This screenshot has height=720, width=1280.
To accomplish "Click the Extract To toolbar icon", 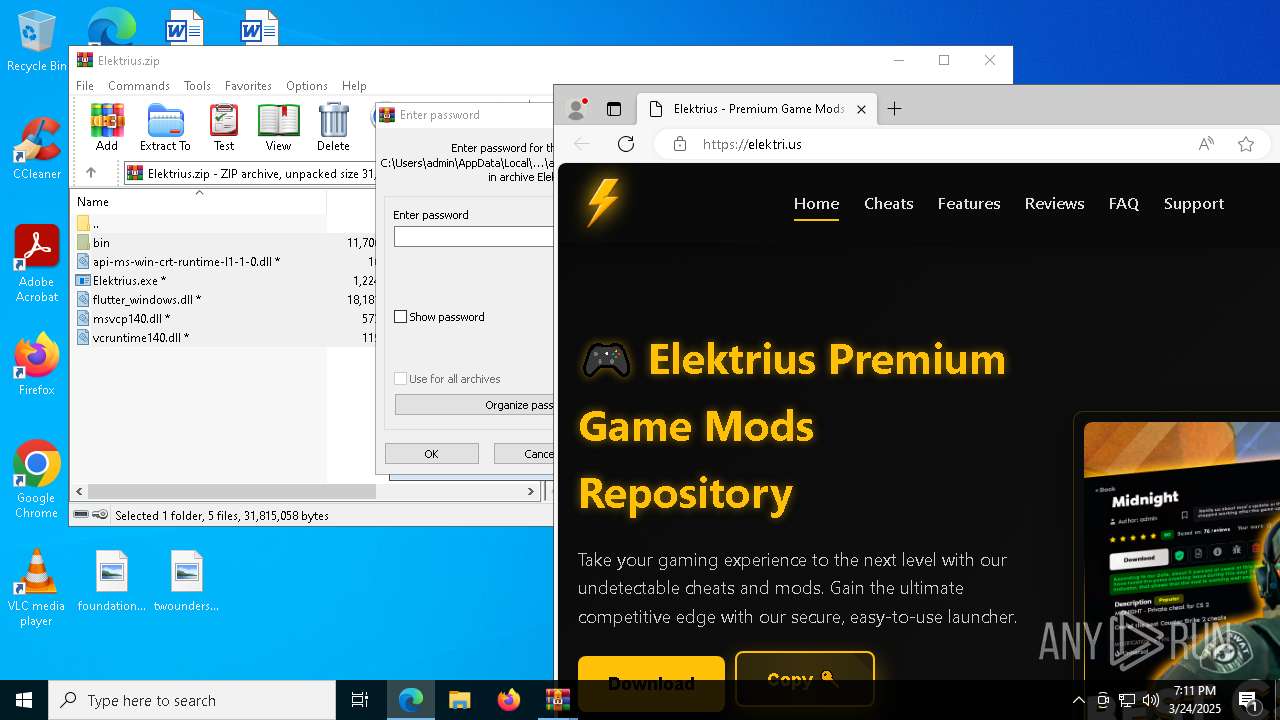I will (x=165, y=127).
